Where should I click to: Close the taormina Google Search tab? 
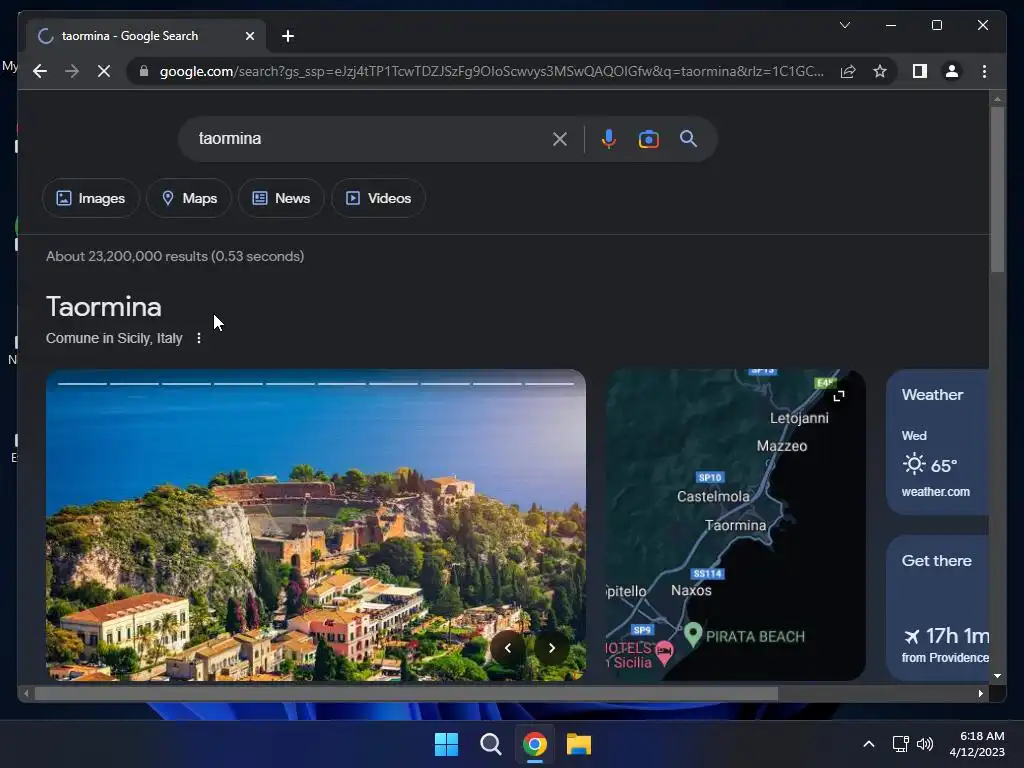click(249, 36)
